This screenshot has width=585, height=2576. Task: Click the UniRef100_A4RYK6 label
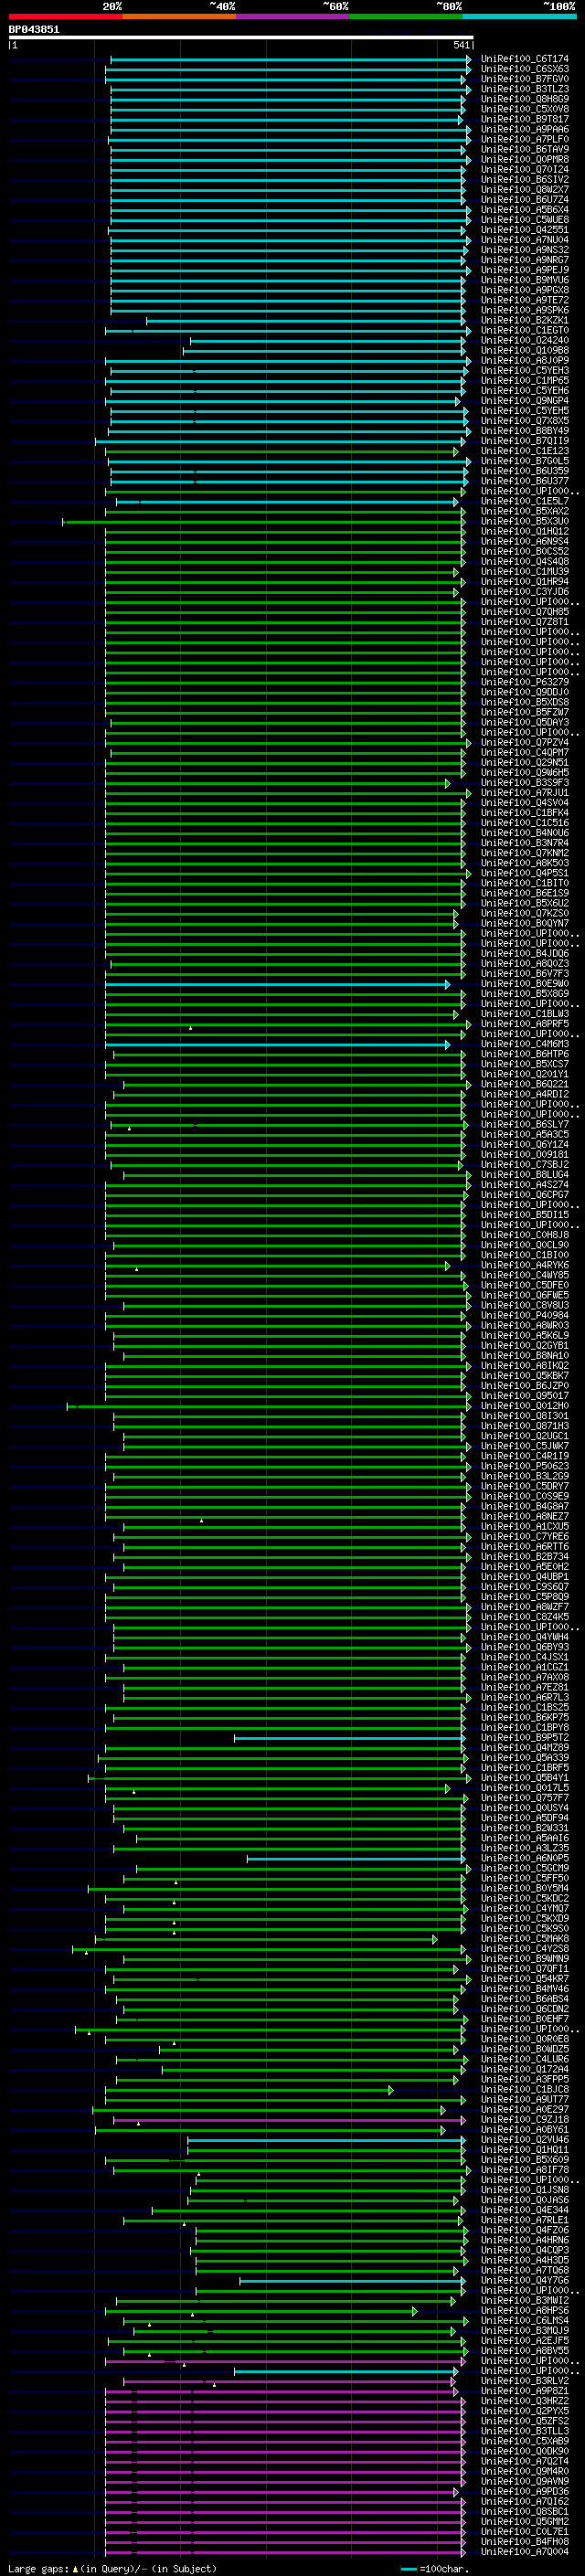tap(524, 1265)
